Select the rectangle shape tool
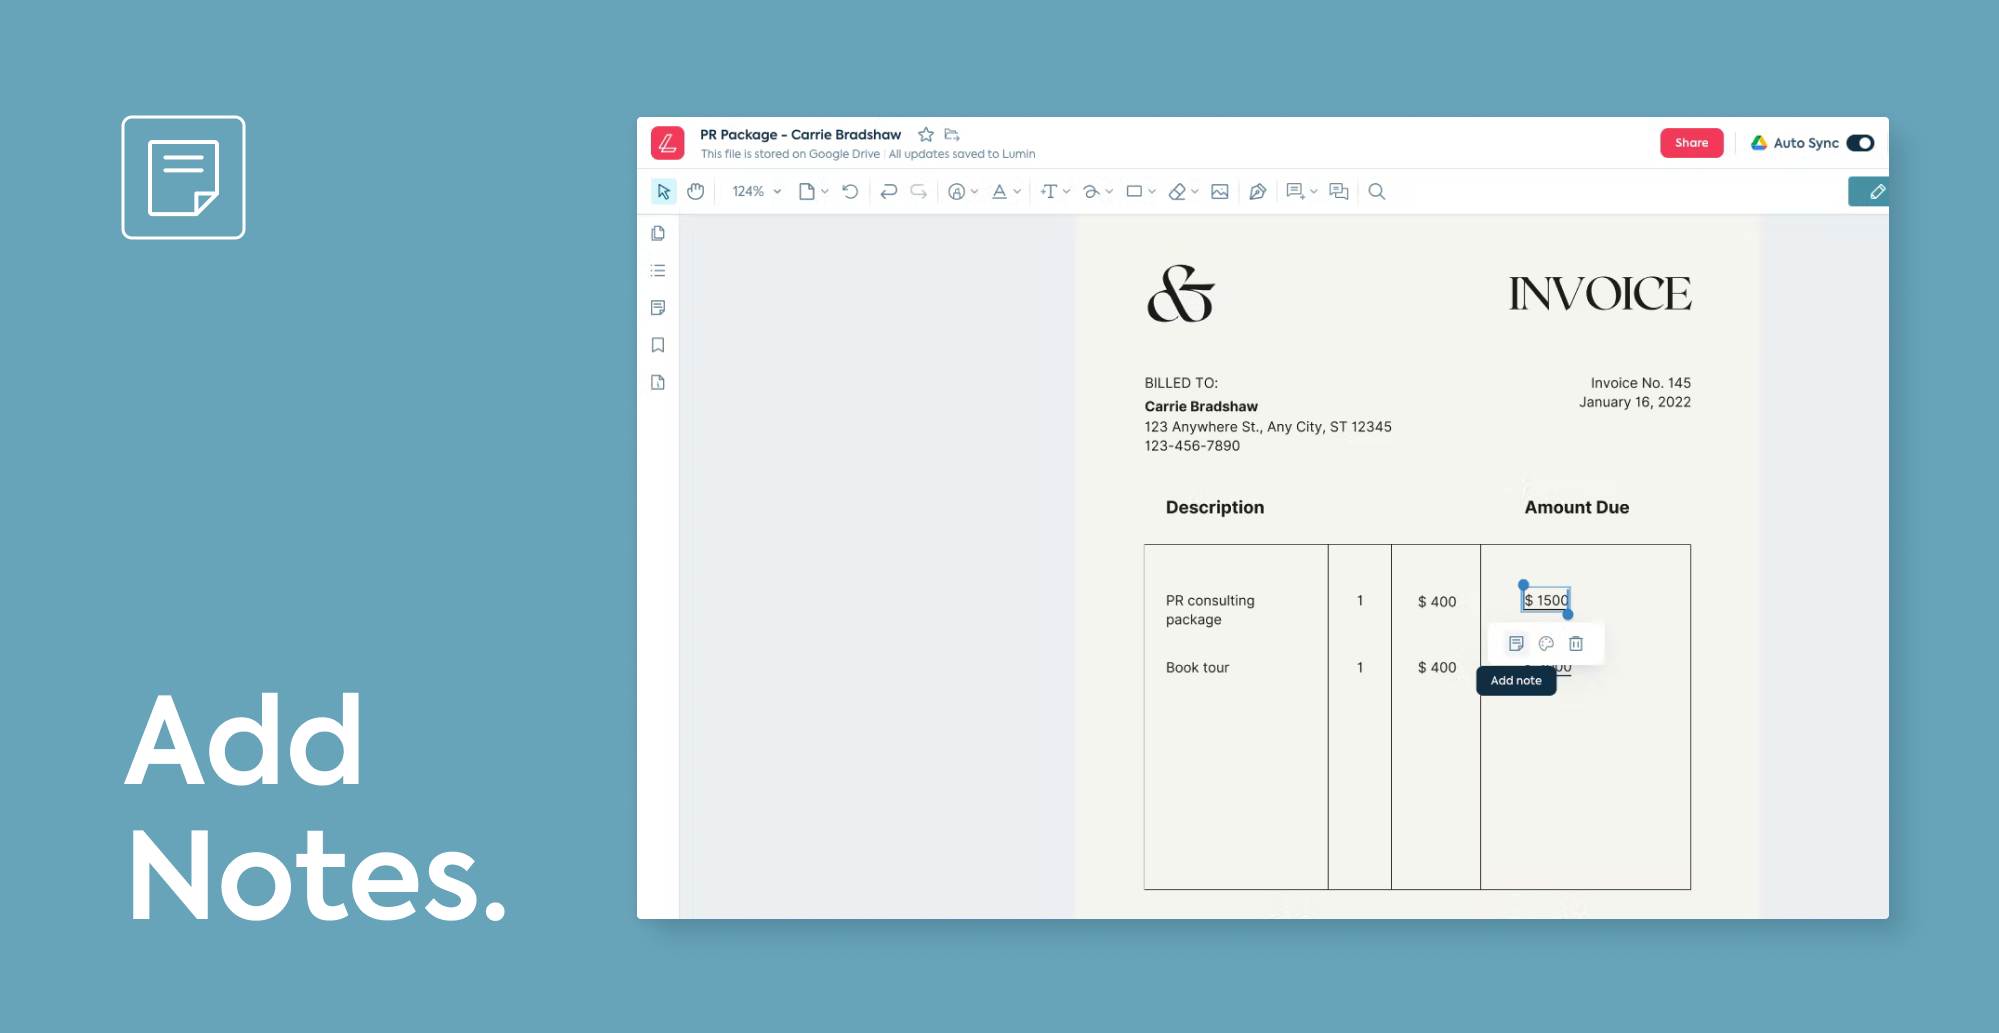The width and height of the screenshot is (1999, 1033). [x=1134, y=191]
